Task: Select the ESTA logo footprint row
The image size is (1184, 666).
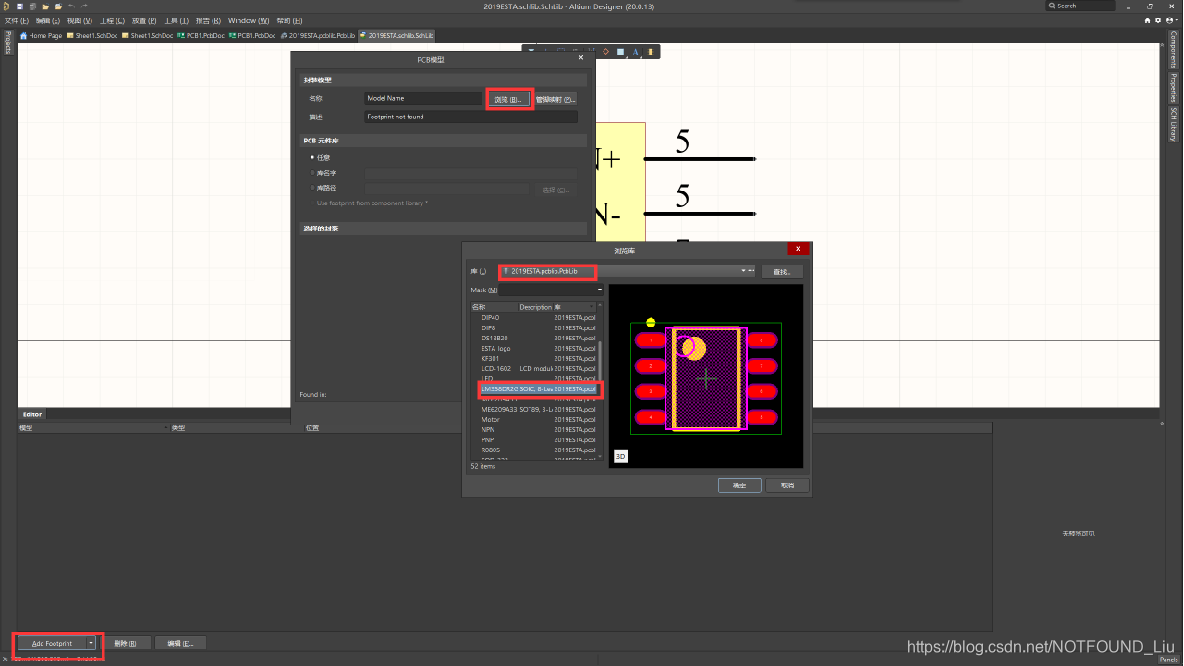Action: [x=535, y=349]
